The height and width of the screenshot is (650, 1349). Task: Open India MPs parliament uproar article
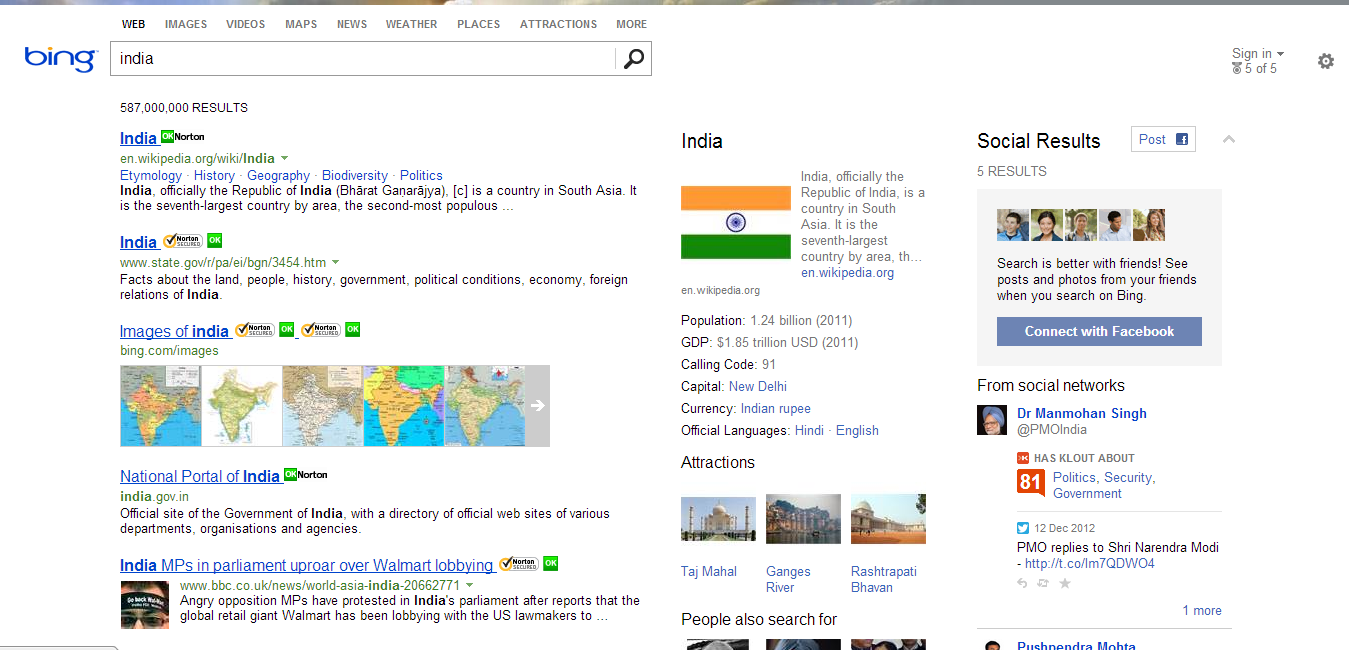[307, 565]
